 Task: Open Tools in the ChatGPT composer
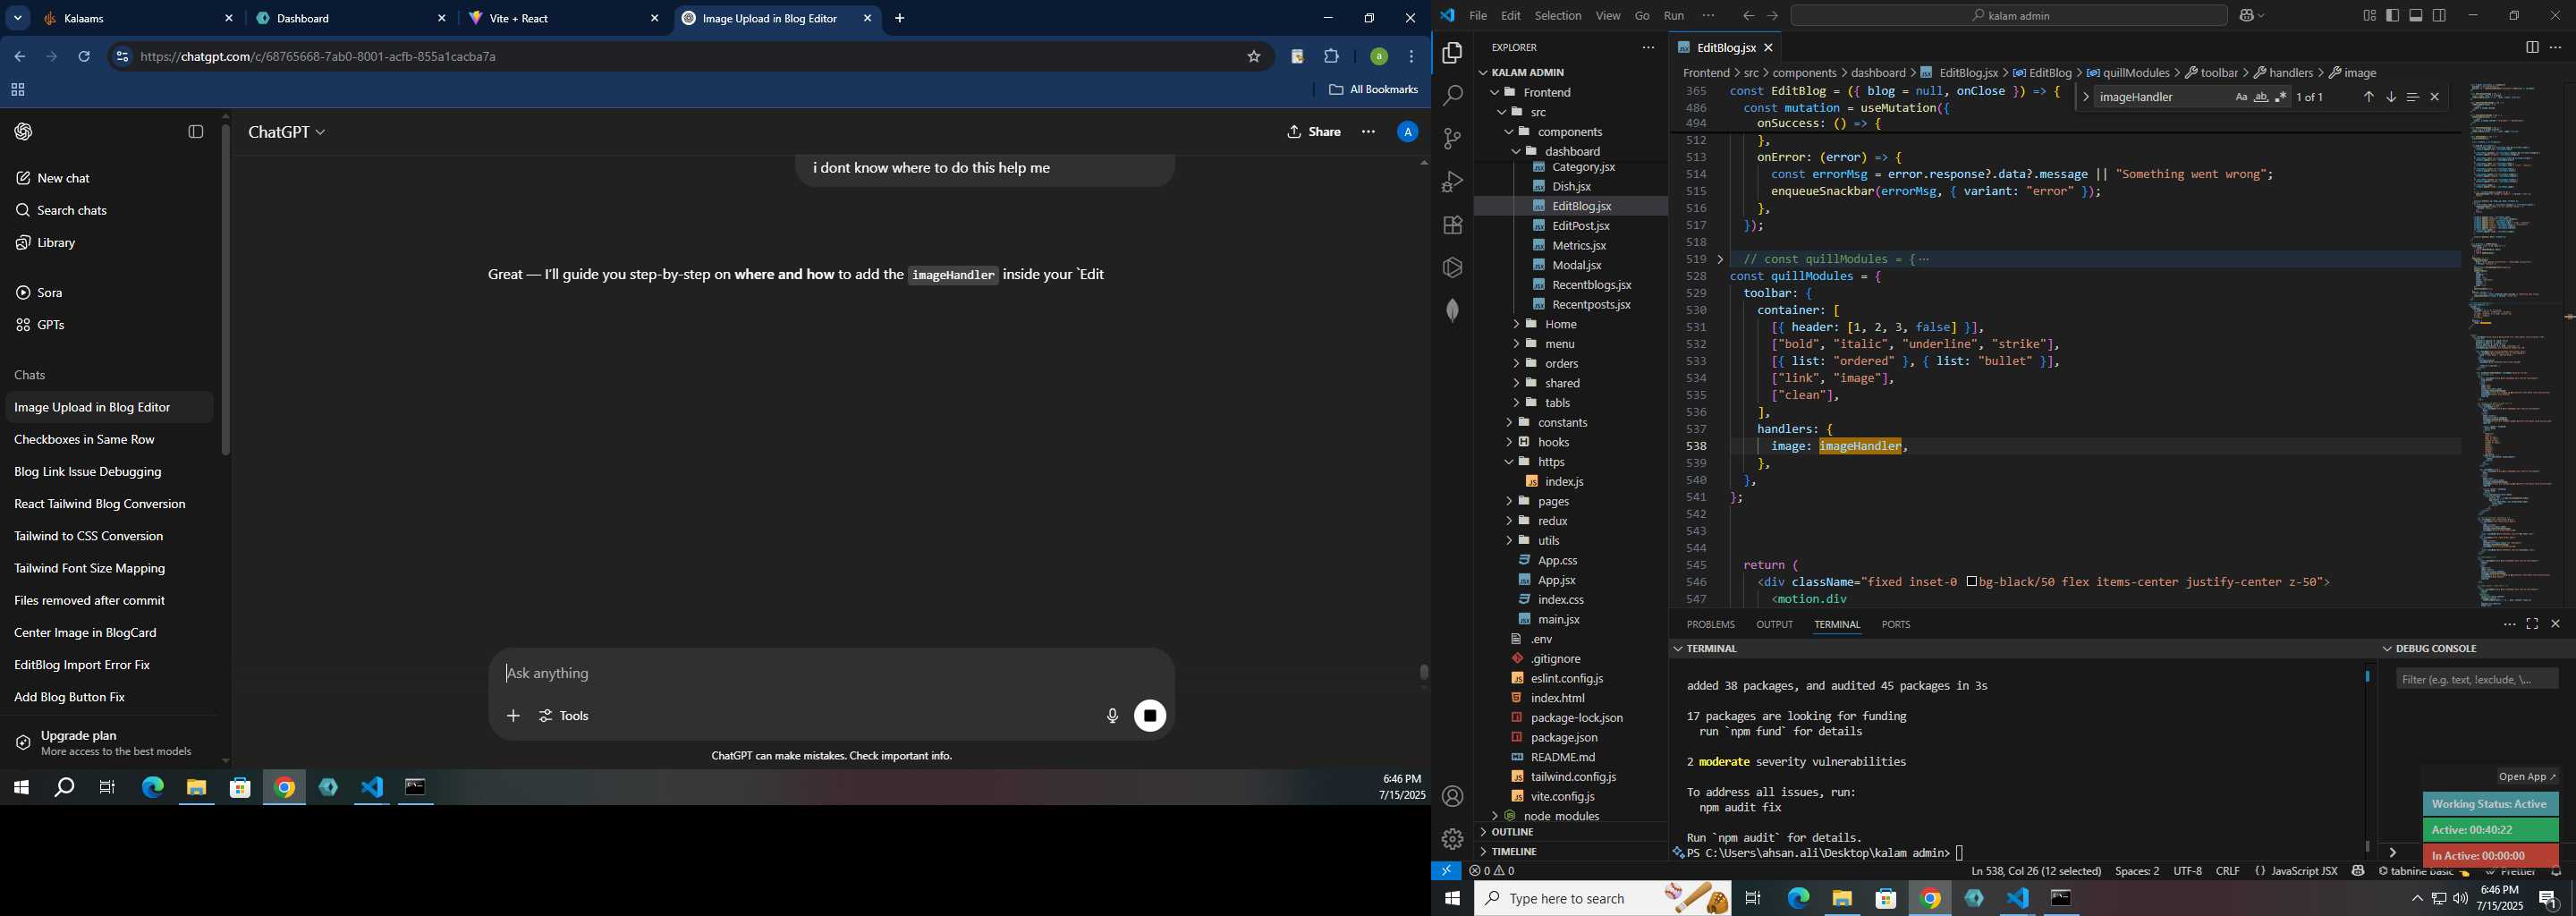[x=565, y=716]
